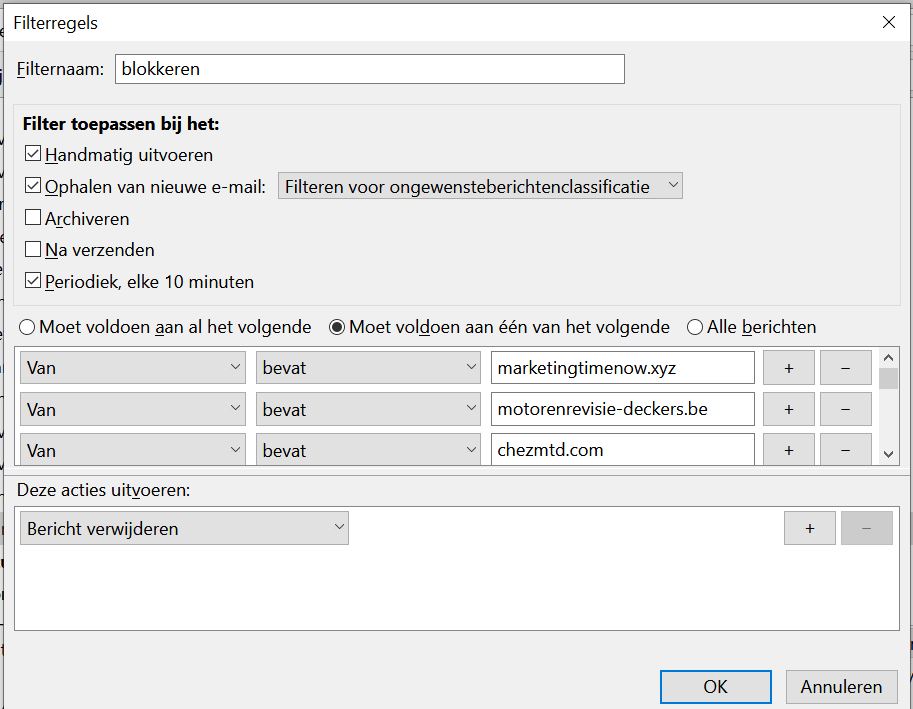913x709 pixels.
Task: Open the ongewensteberichtenclassificatie dropdown
Action: (478, 186)
